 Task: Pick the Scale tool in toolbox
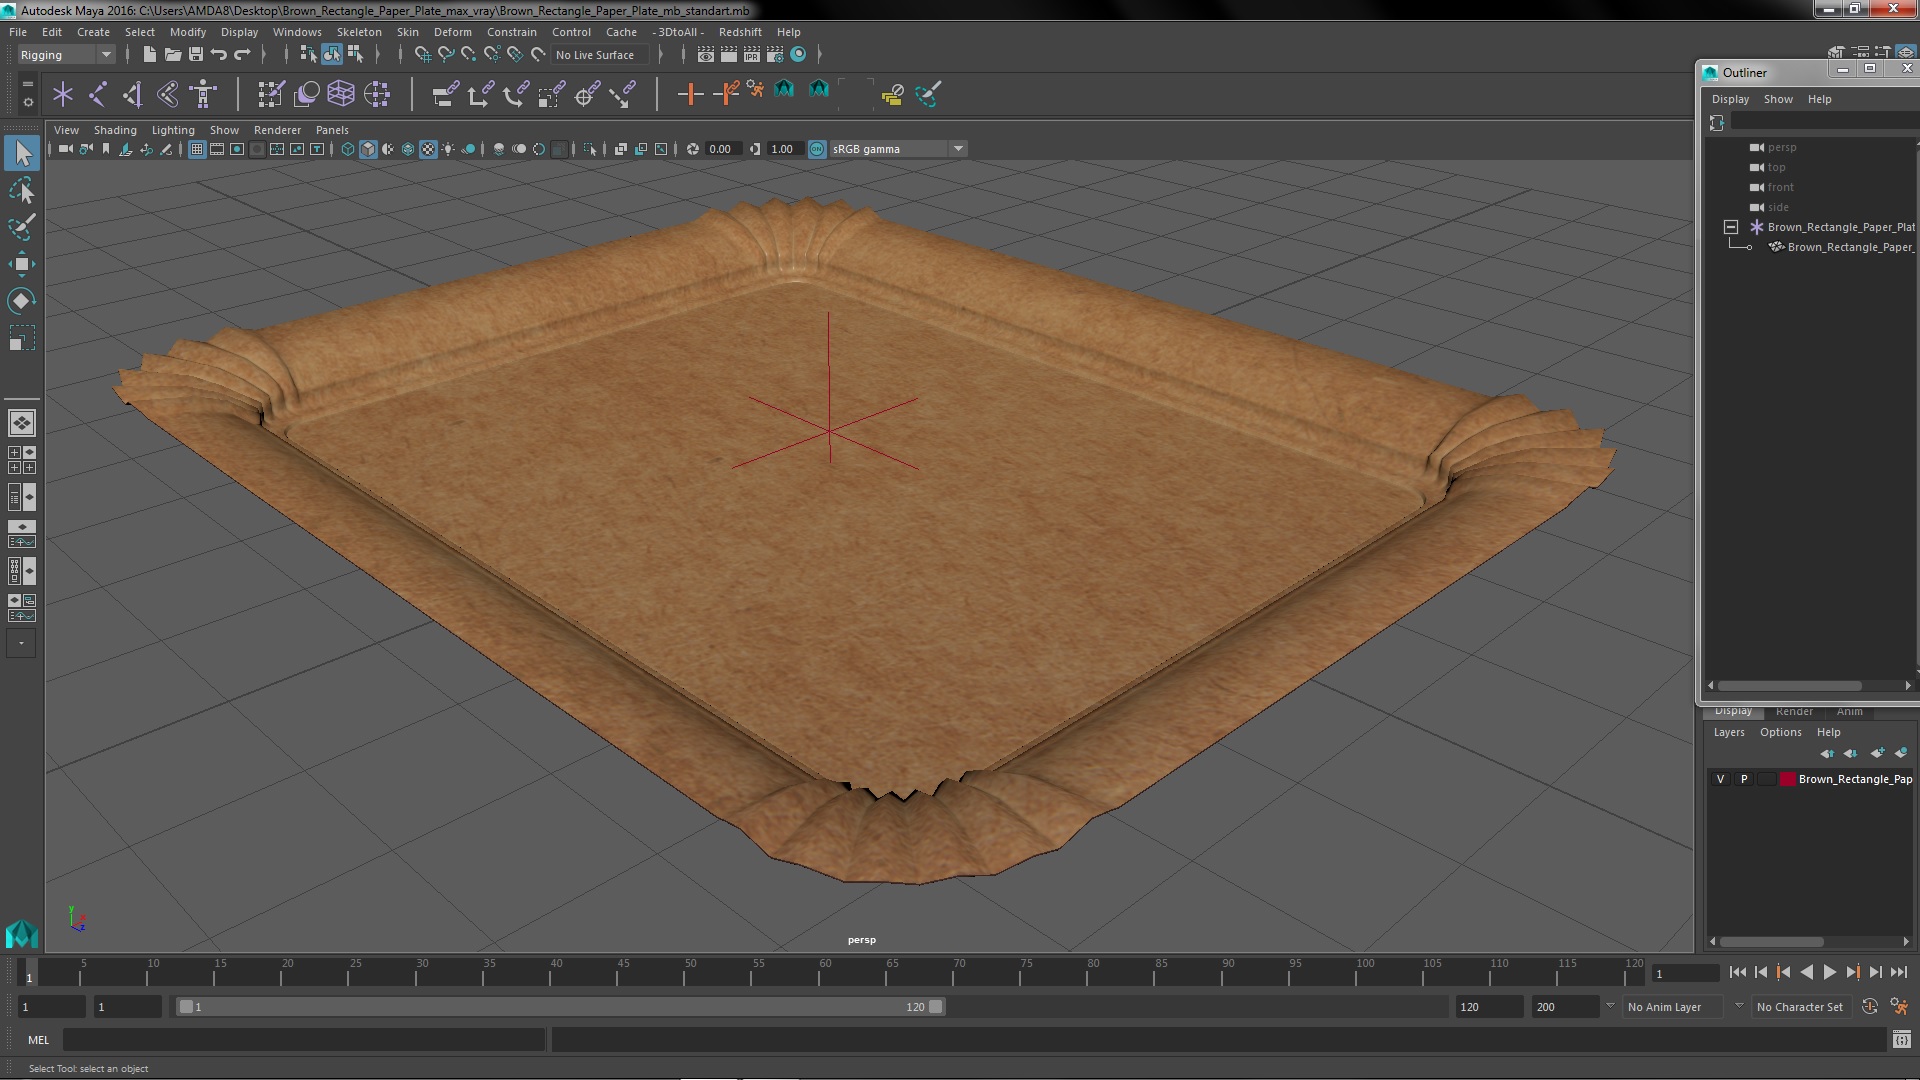tap(22, 338)
